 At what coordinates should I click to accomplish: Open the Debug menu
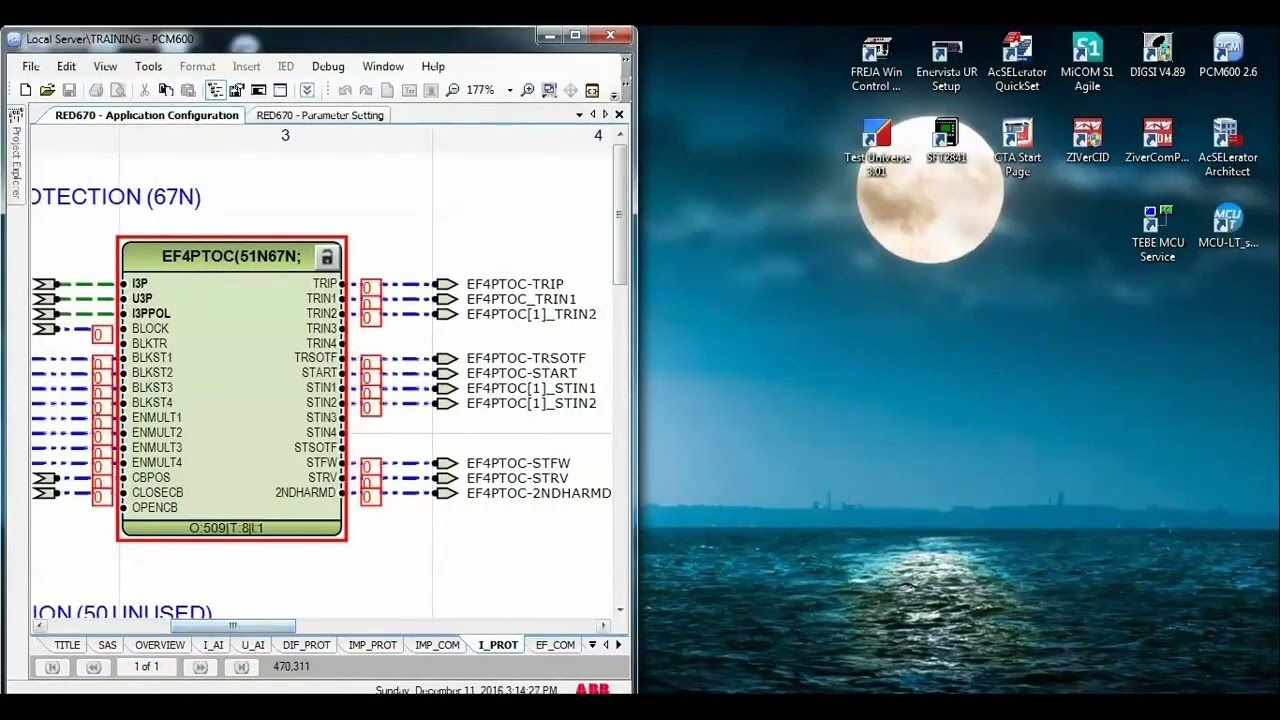point(328,66)
